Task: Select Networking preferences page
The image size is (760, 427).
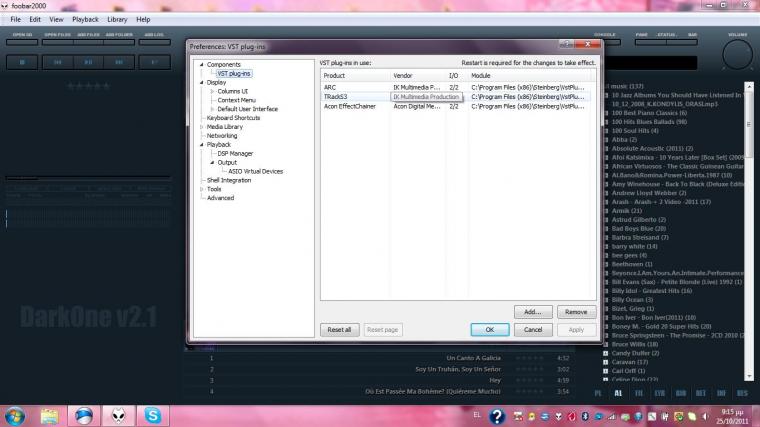Action: (x=222, y=136)
